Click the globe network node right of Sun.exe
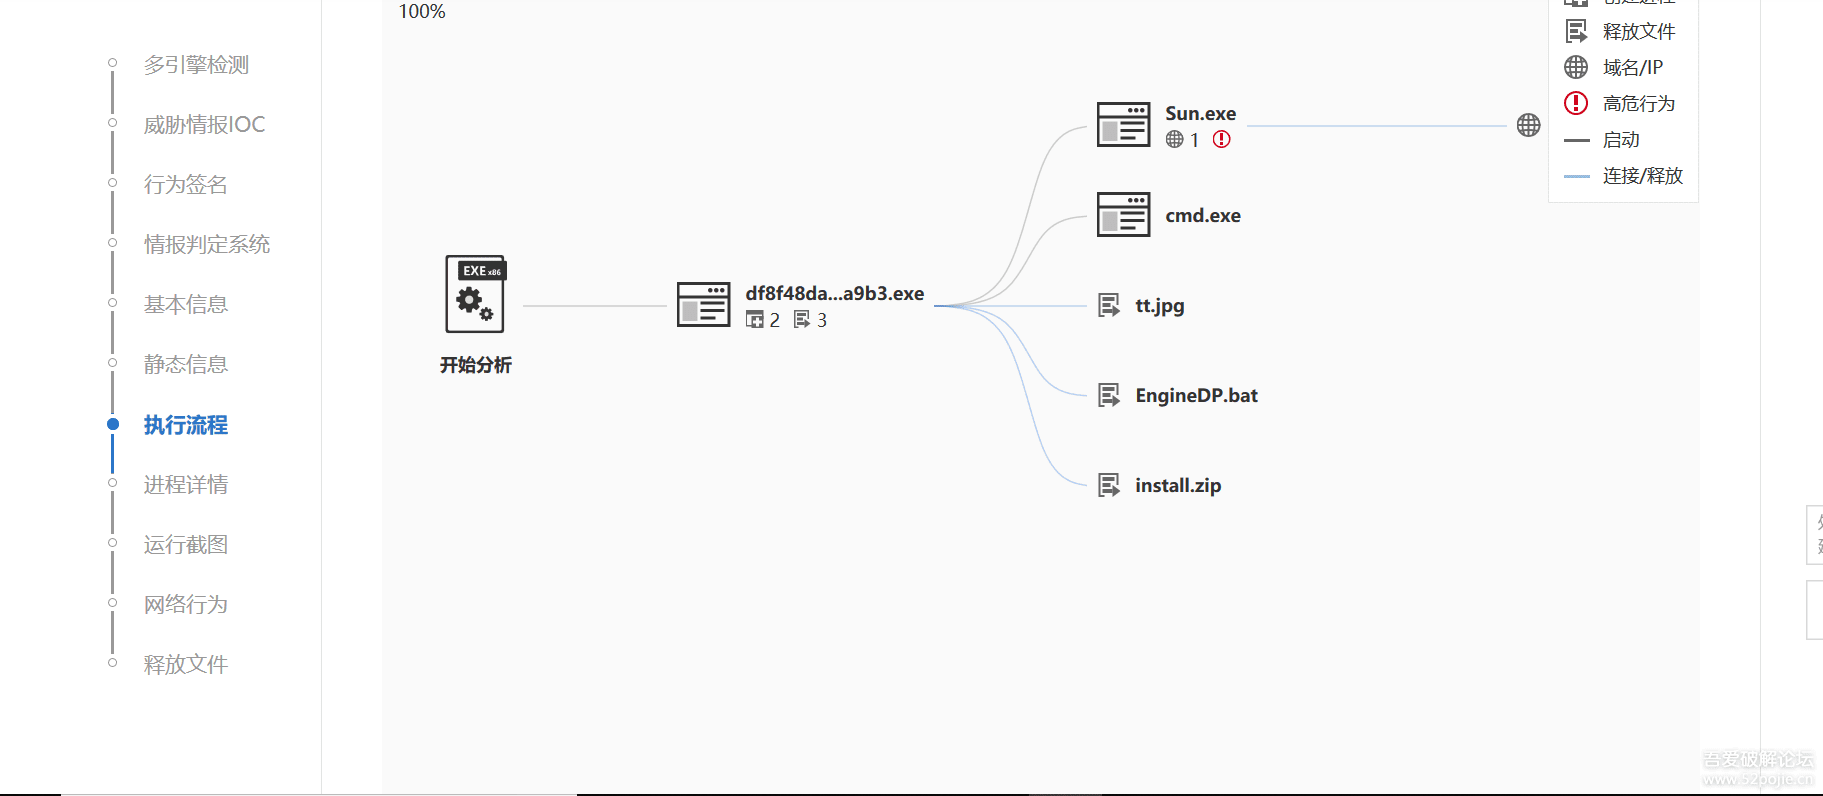 (1528, 125)
